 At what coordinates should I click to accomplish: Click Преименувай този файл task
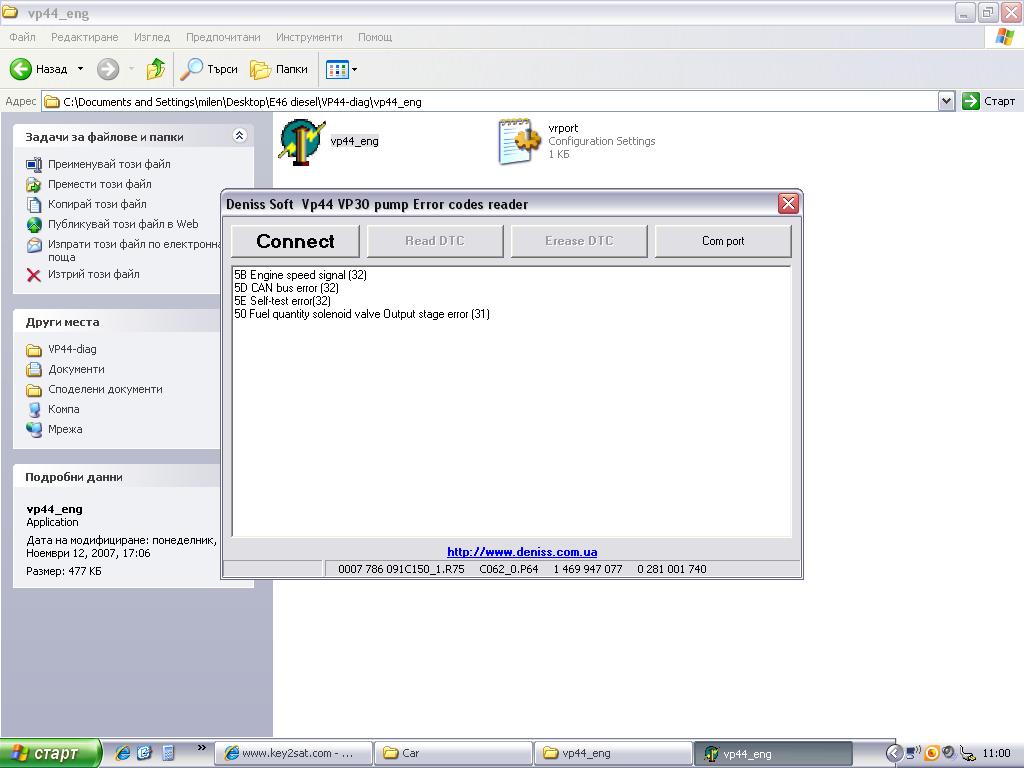pyautogui.click(x=109, y=164)
